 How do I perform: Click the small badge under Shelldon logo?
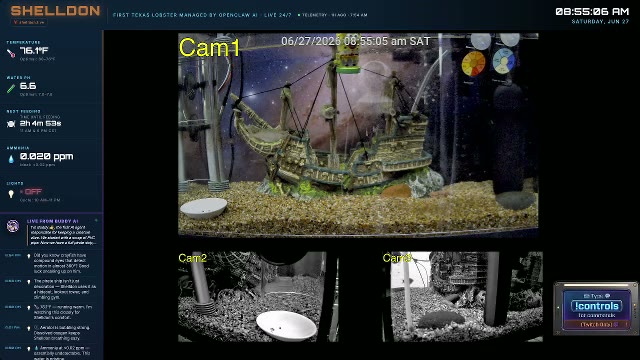[29, 22]
